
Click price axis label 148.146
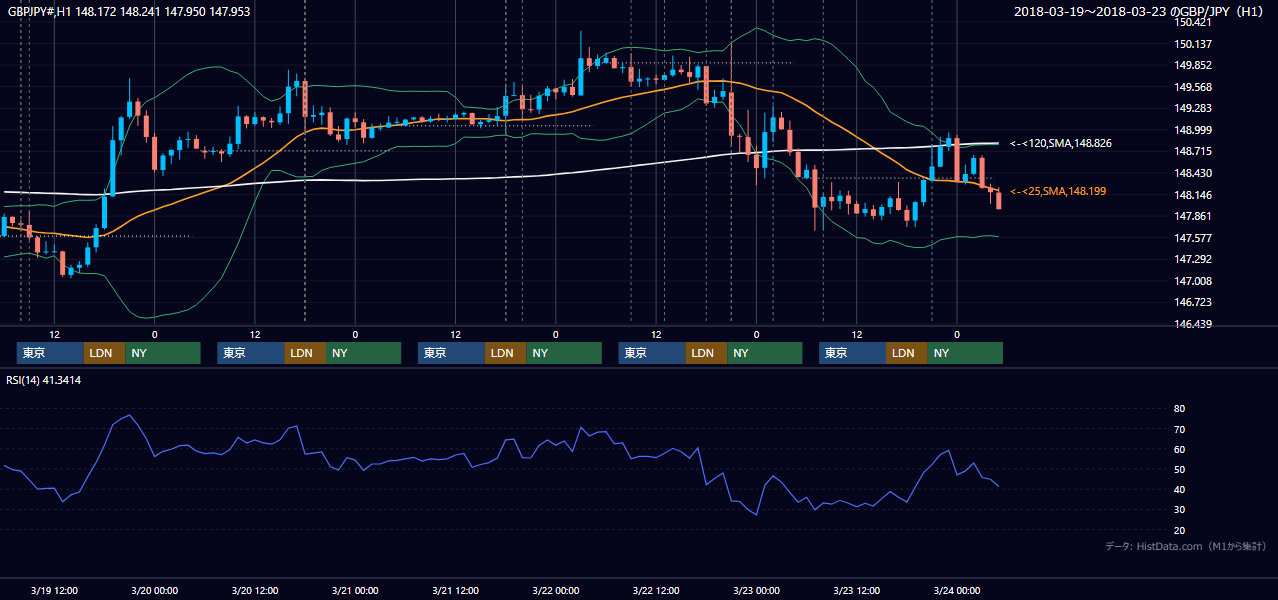1193,195
